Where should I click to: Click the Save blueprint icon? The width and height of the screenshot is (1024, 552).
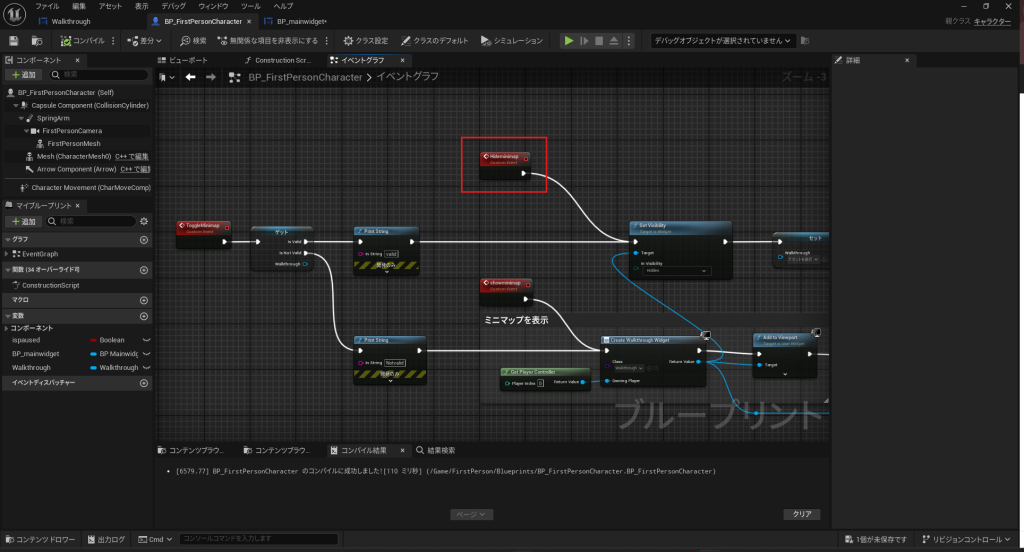click(x=14, y=41)
